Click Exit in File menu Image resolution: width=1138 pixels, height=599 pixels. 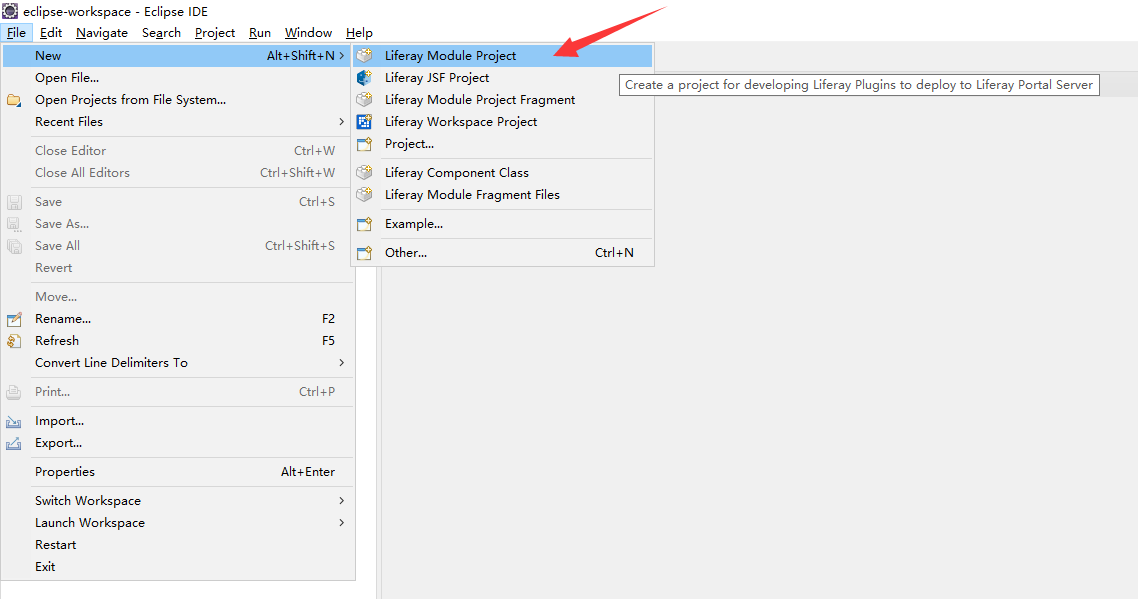point(178,566)
